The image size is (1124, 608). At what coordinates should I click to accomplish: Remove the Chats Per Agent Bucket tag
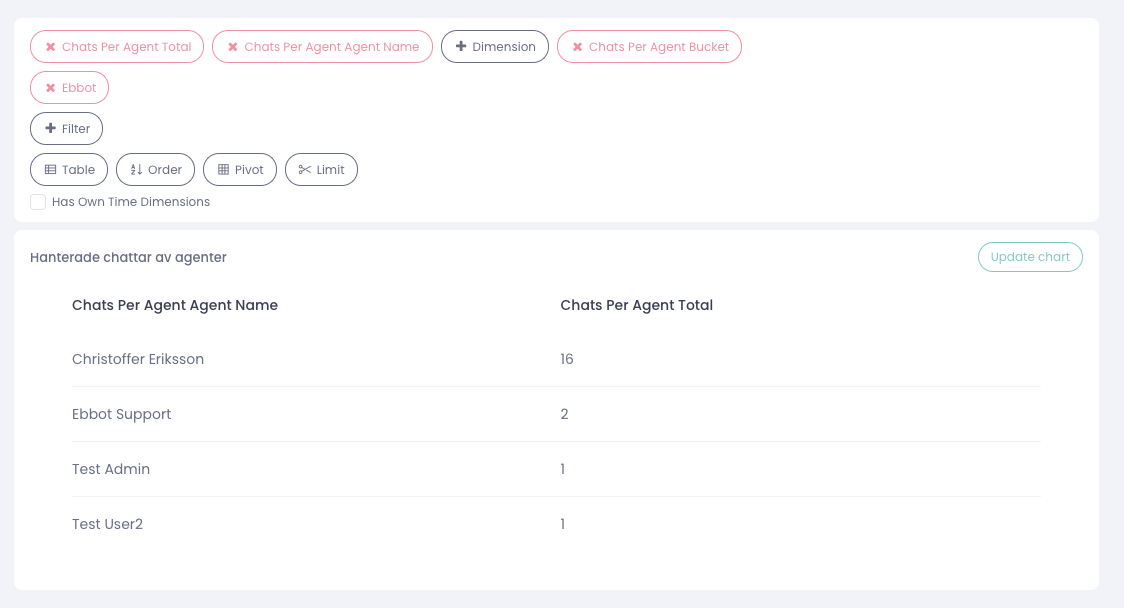[577, 47]
